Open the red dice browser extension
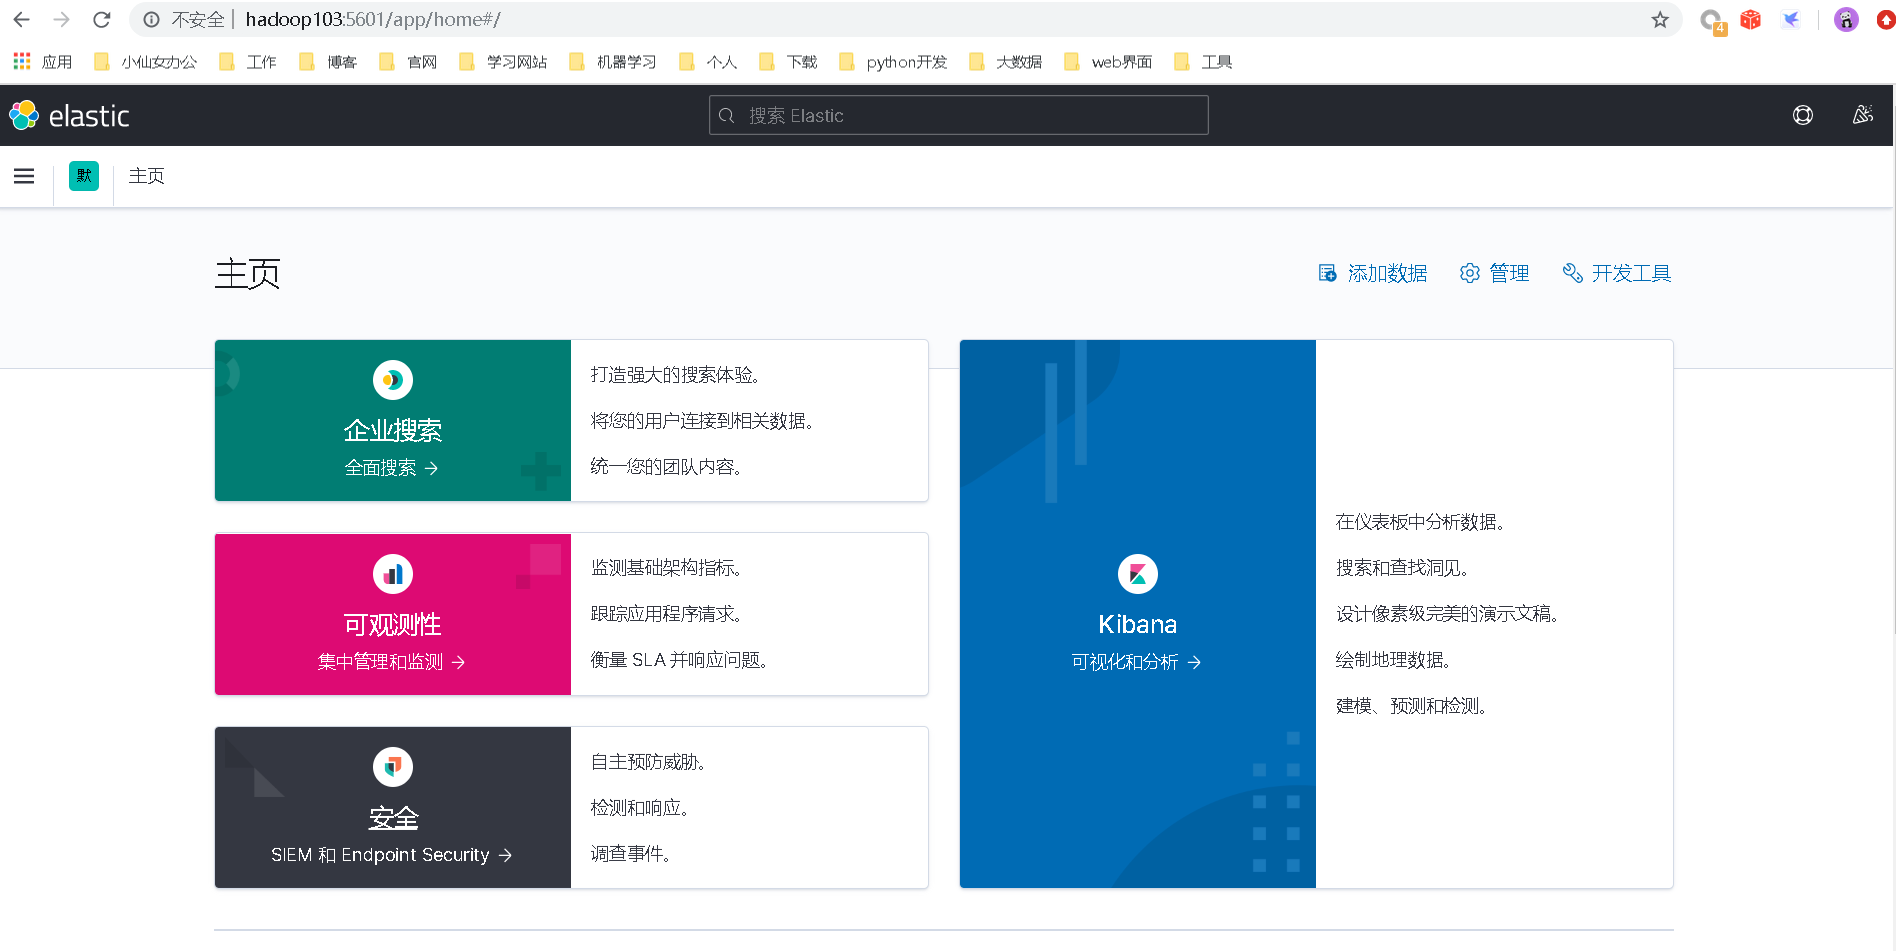Viewport: 1896px width, 951px height. (x=1750, y=19)
